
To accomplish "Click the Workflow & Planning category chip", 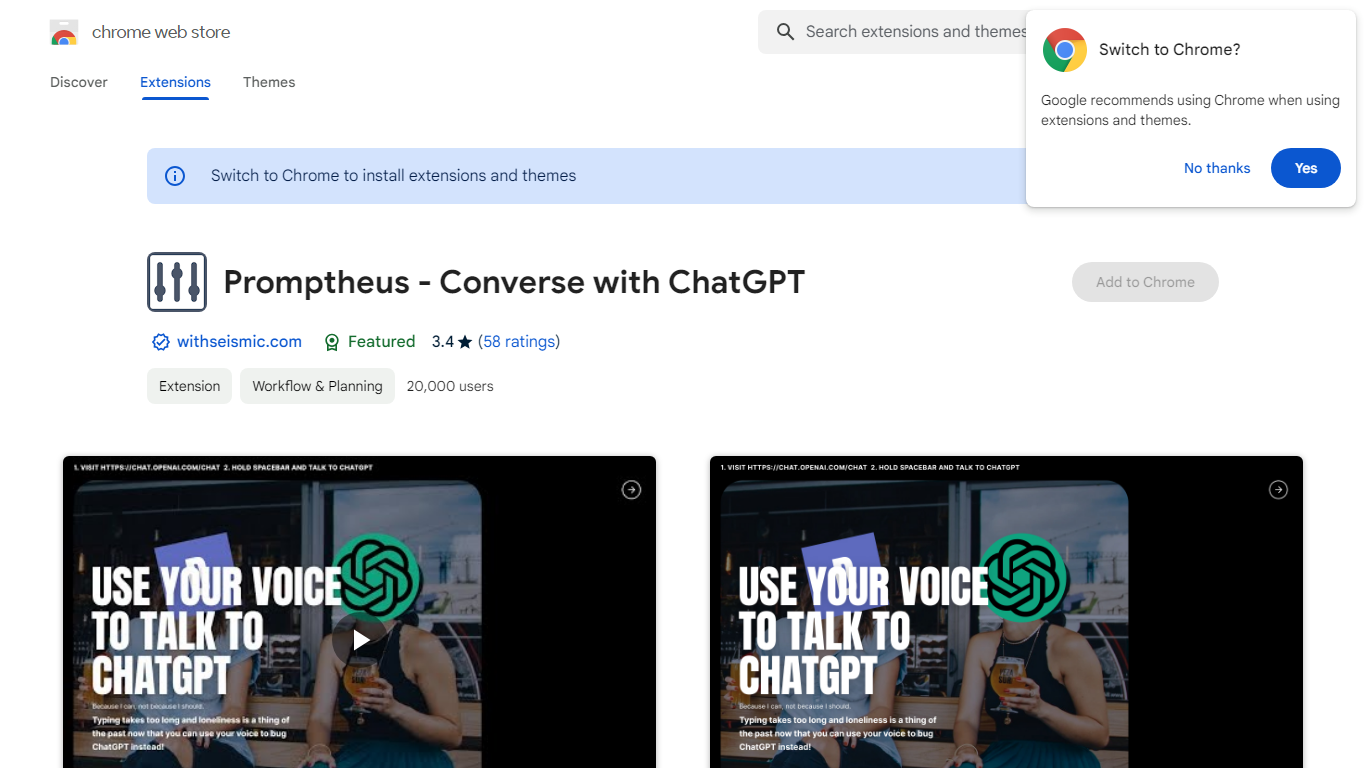I will pyautogui.click(x=317, y=386).
